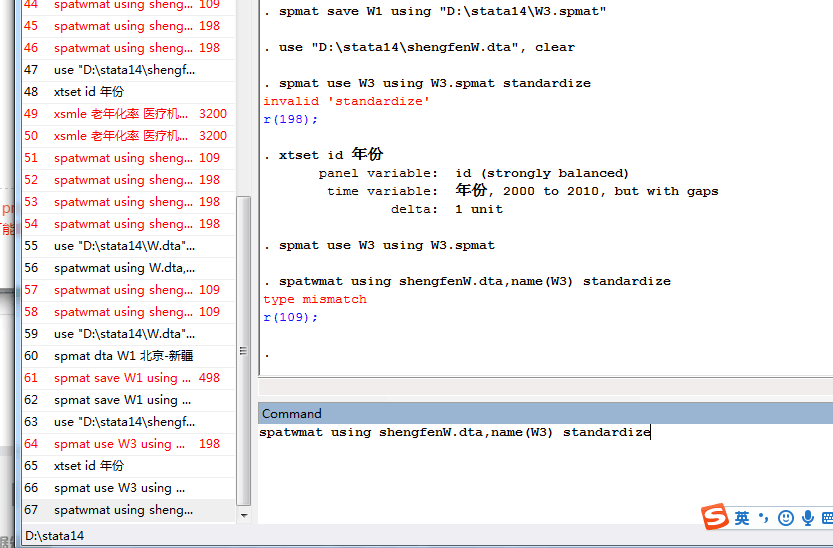Click the r(198); error code link in Results

290,119
